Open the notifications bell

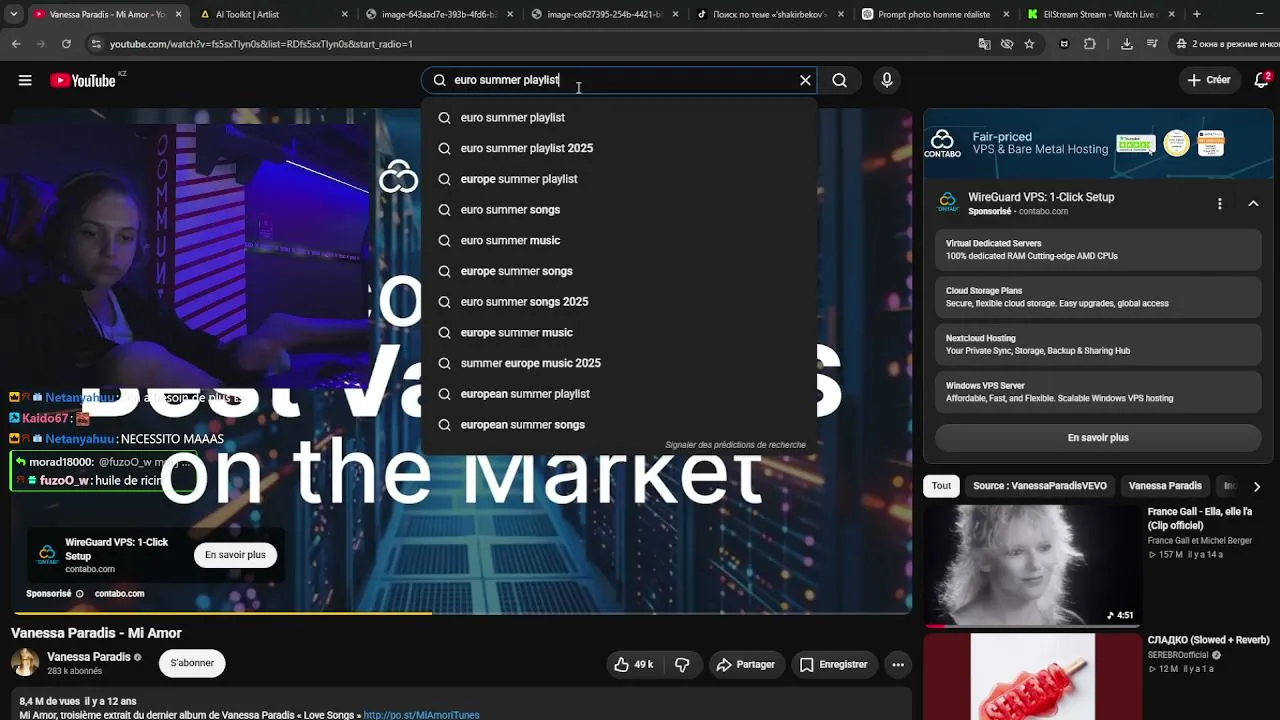click(x=1261, y=80)
